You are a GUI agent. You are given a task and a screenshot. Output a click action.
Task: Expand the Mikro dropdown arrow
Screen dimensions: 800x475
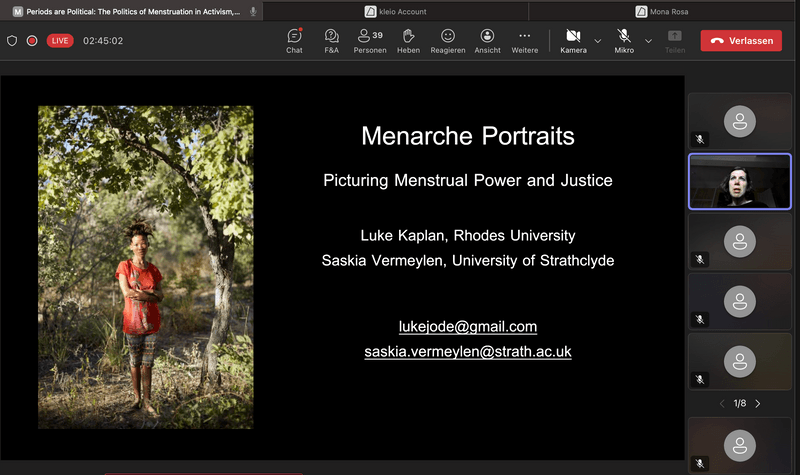(648, 41)
